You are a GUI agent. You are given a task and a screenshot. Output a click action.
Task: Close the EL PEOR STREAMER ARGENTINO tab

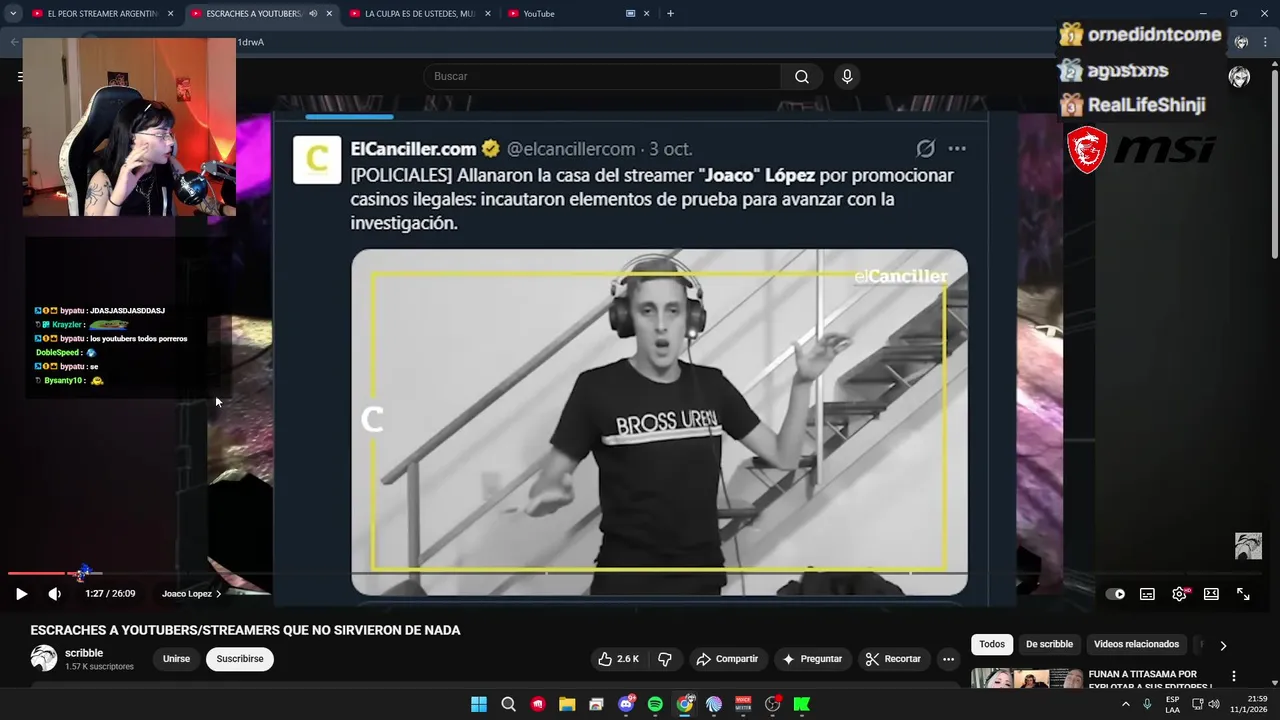coord(170,14)
